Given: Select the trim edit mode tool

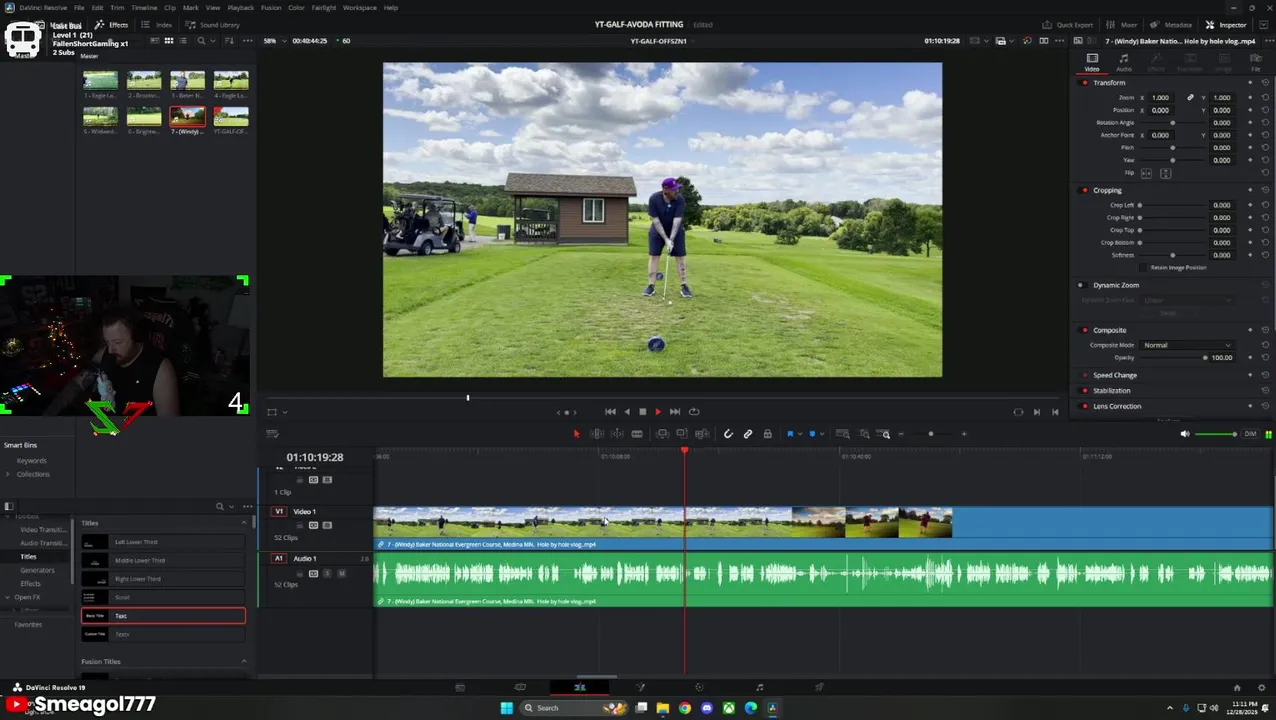Looking at the screenshot, I should click(597, 434).
